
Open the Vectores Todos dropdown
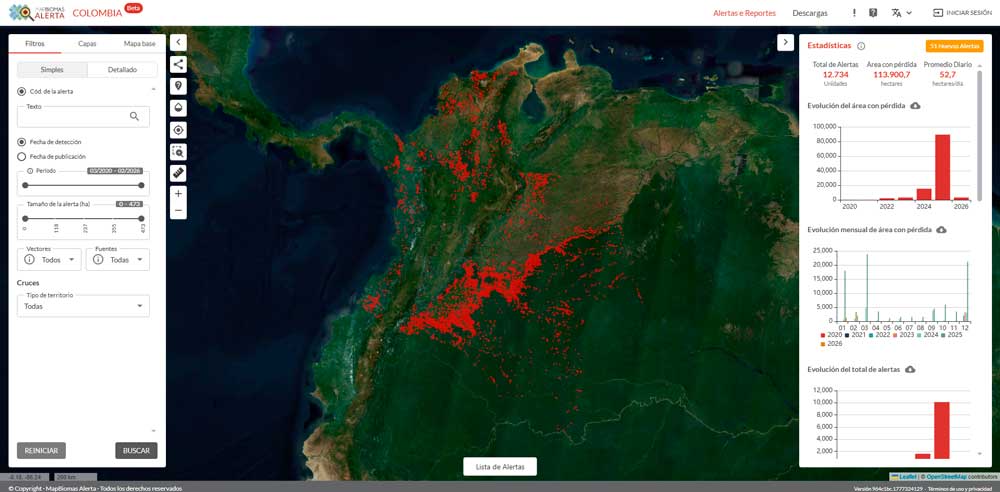click(49, 259)
